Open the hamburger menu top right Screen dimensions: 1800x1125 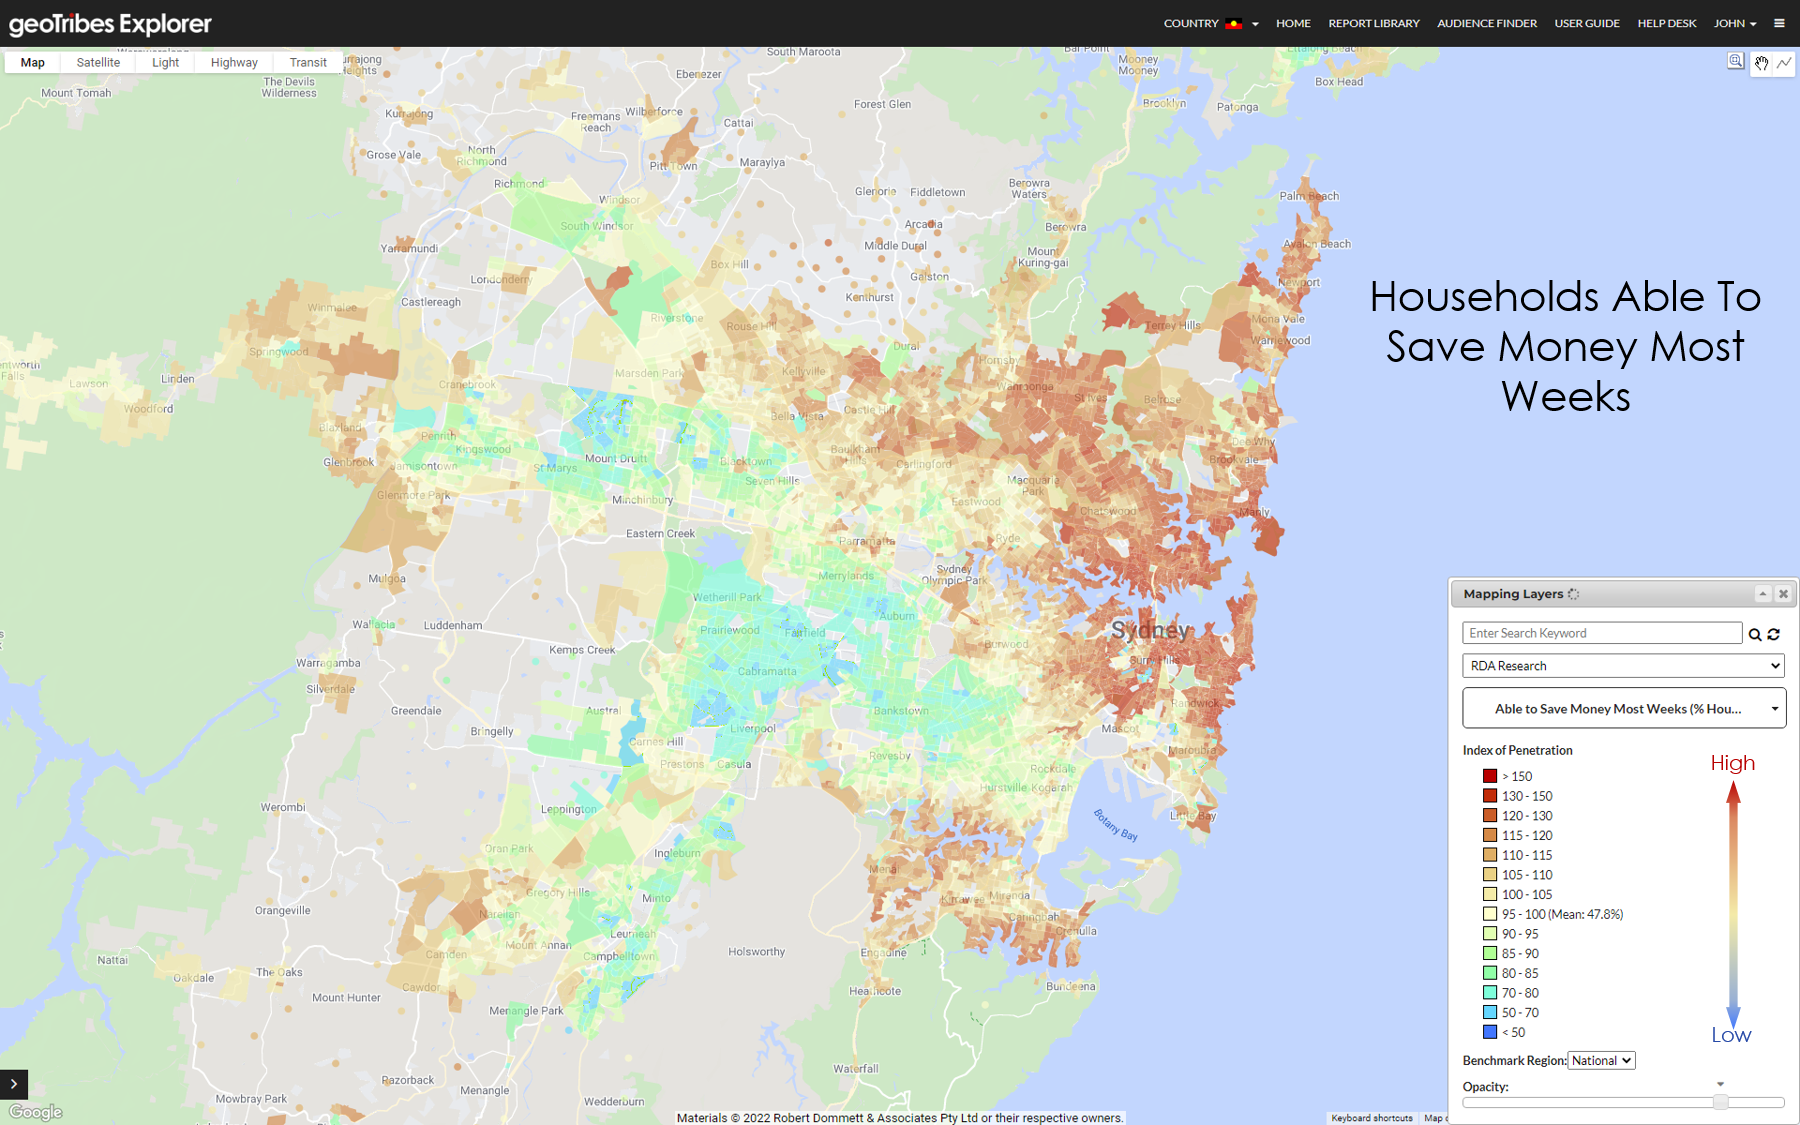click(x=1779, y=23)
